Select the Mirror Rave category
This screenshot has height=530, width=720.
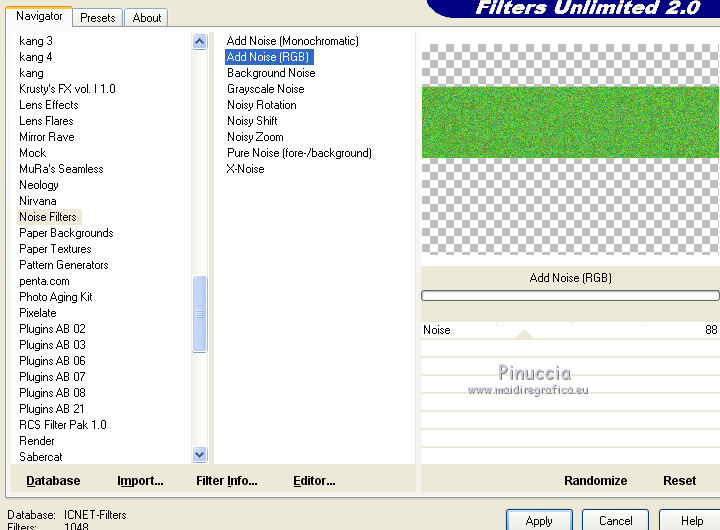46,137
